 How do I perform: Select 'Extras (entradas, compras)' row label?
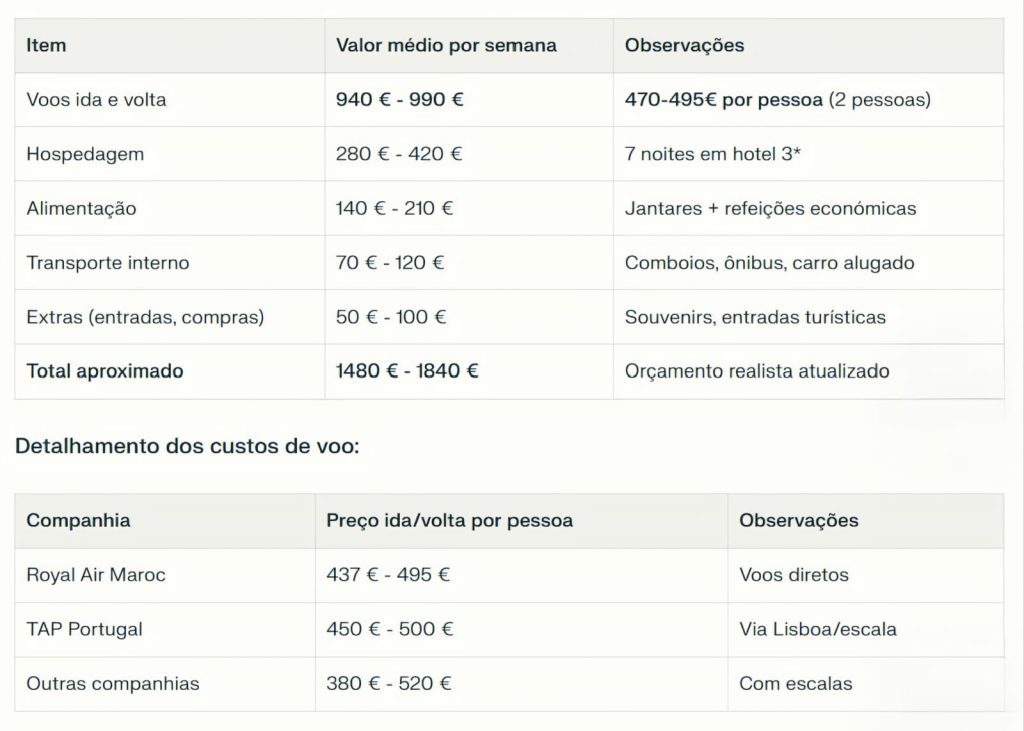(x=145, y=317)
